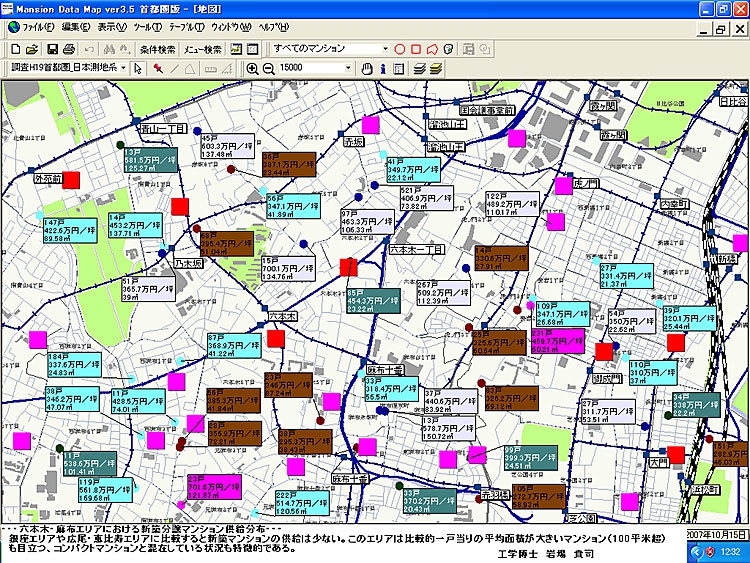The height and width of the screenshot is (563, 750).
Task: Click the 条件検索 button
Action: pos(158,49)
